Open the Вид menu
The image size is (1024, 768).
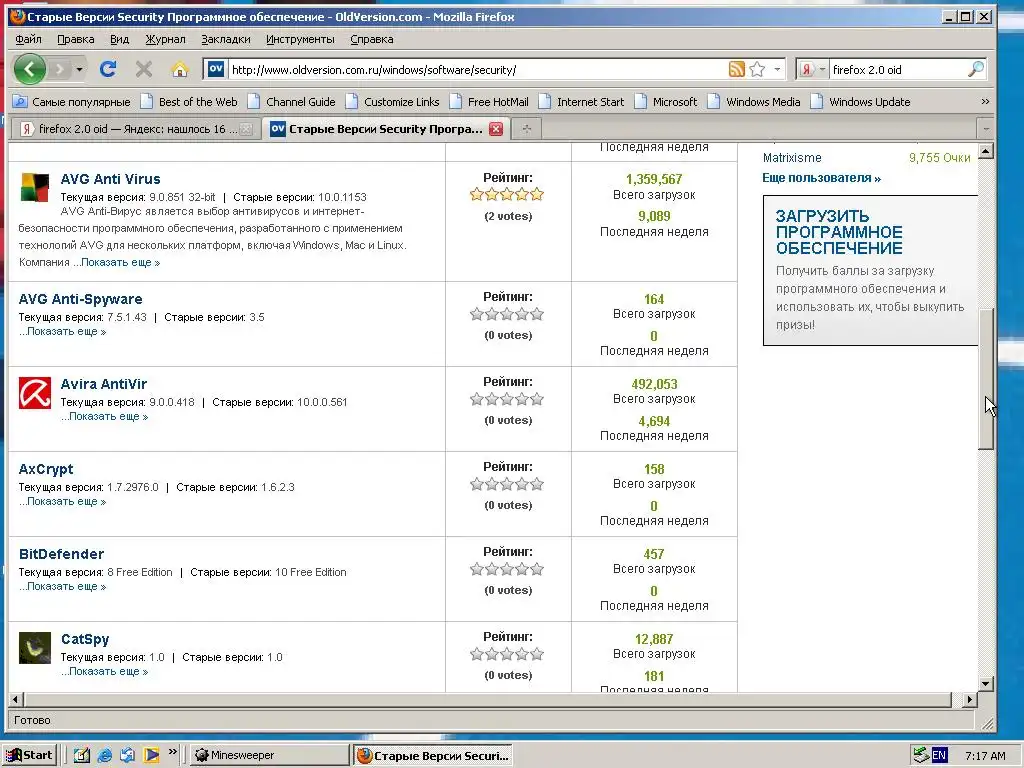(x=120, y=39)
